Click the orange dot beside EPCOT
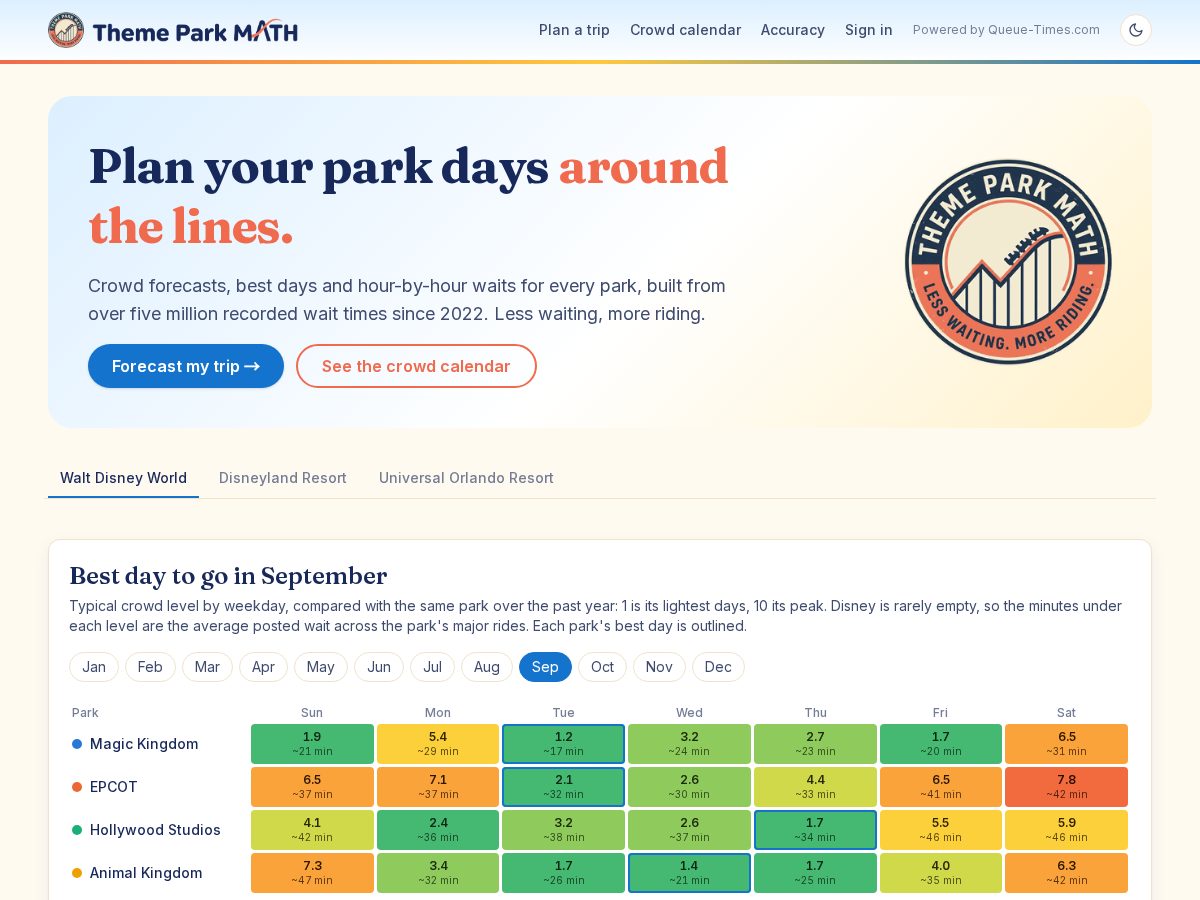 77,787
